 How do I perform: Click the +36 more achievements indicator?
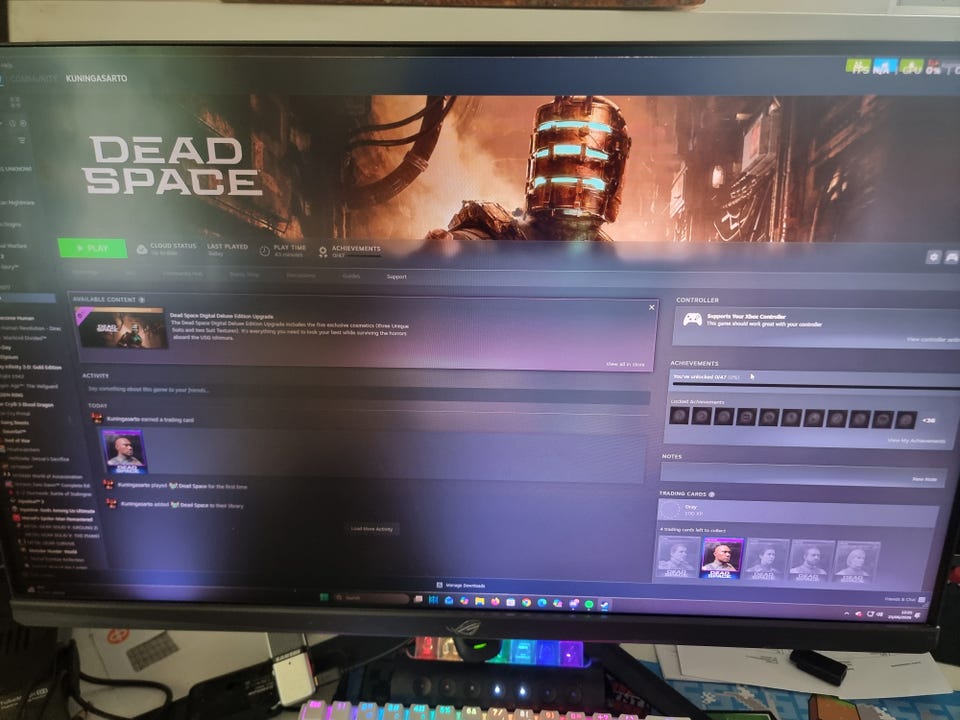pyautogui.click(x=929, y=420)
